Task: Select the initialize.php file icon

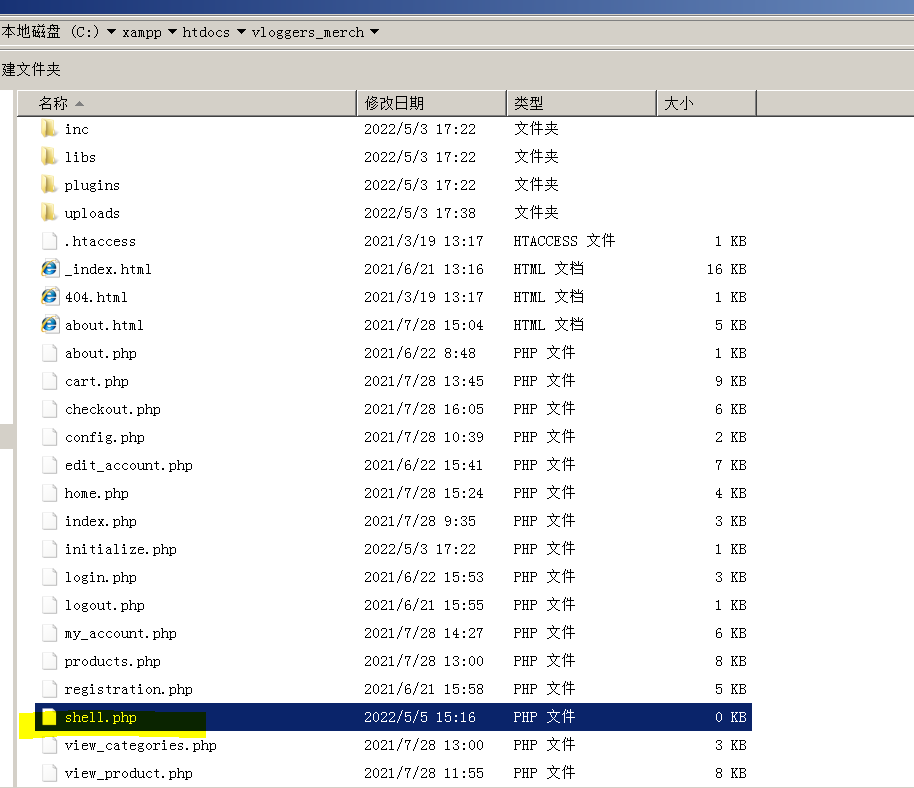Action: coord(50,548)
